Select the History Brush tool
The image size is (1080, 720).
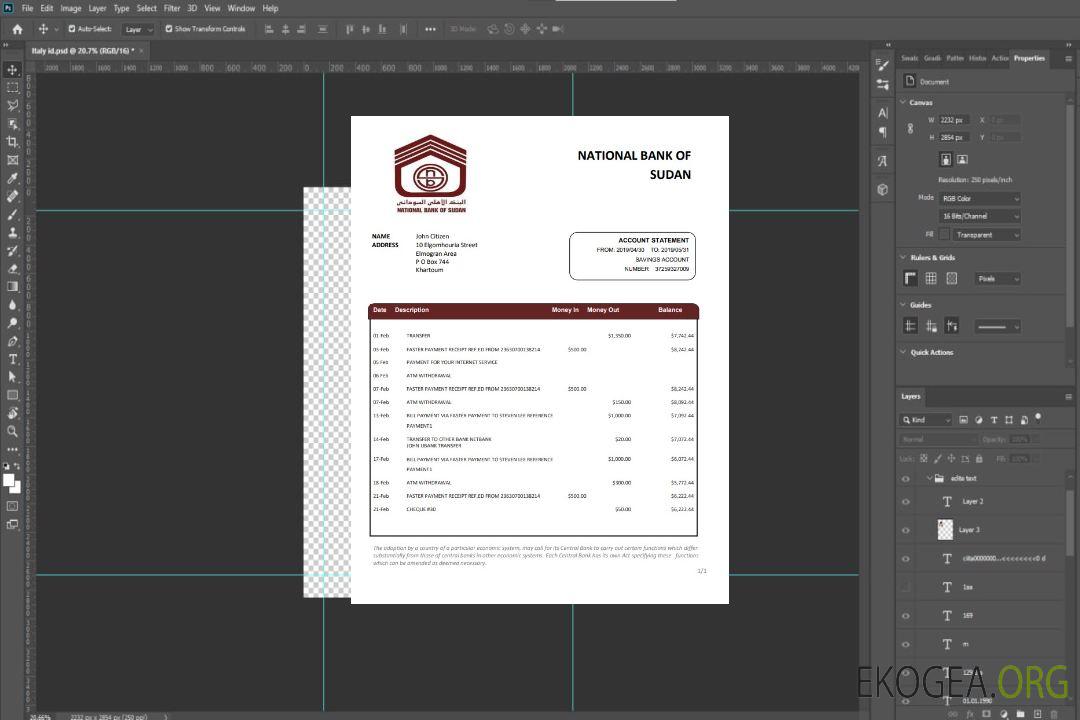pyautogui.click(x=12, y=251)
